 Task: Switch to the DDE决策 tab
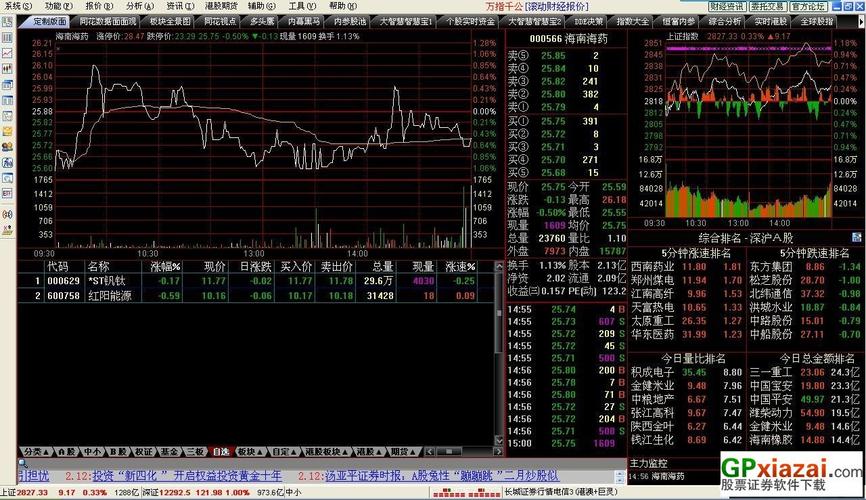coord(589,22)
